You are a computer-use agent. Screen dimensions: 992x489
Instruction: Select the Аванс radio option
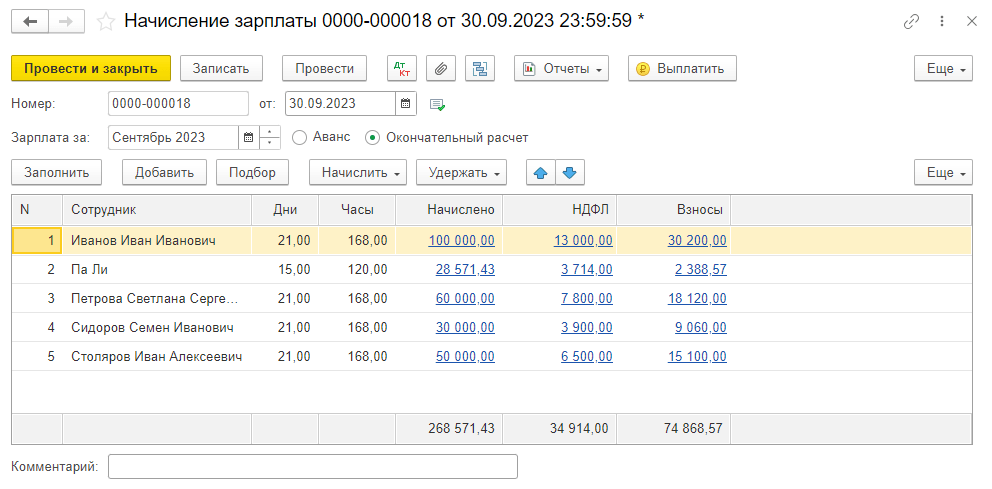[299, 137]
